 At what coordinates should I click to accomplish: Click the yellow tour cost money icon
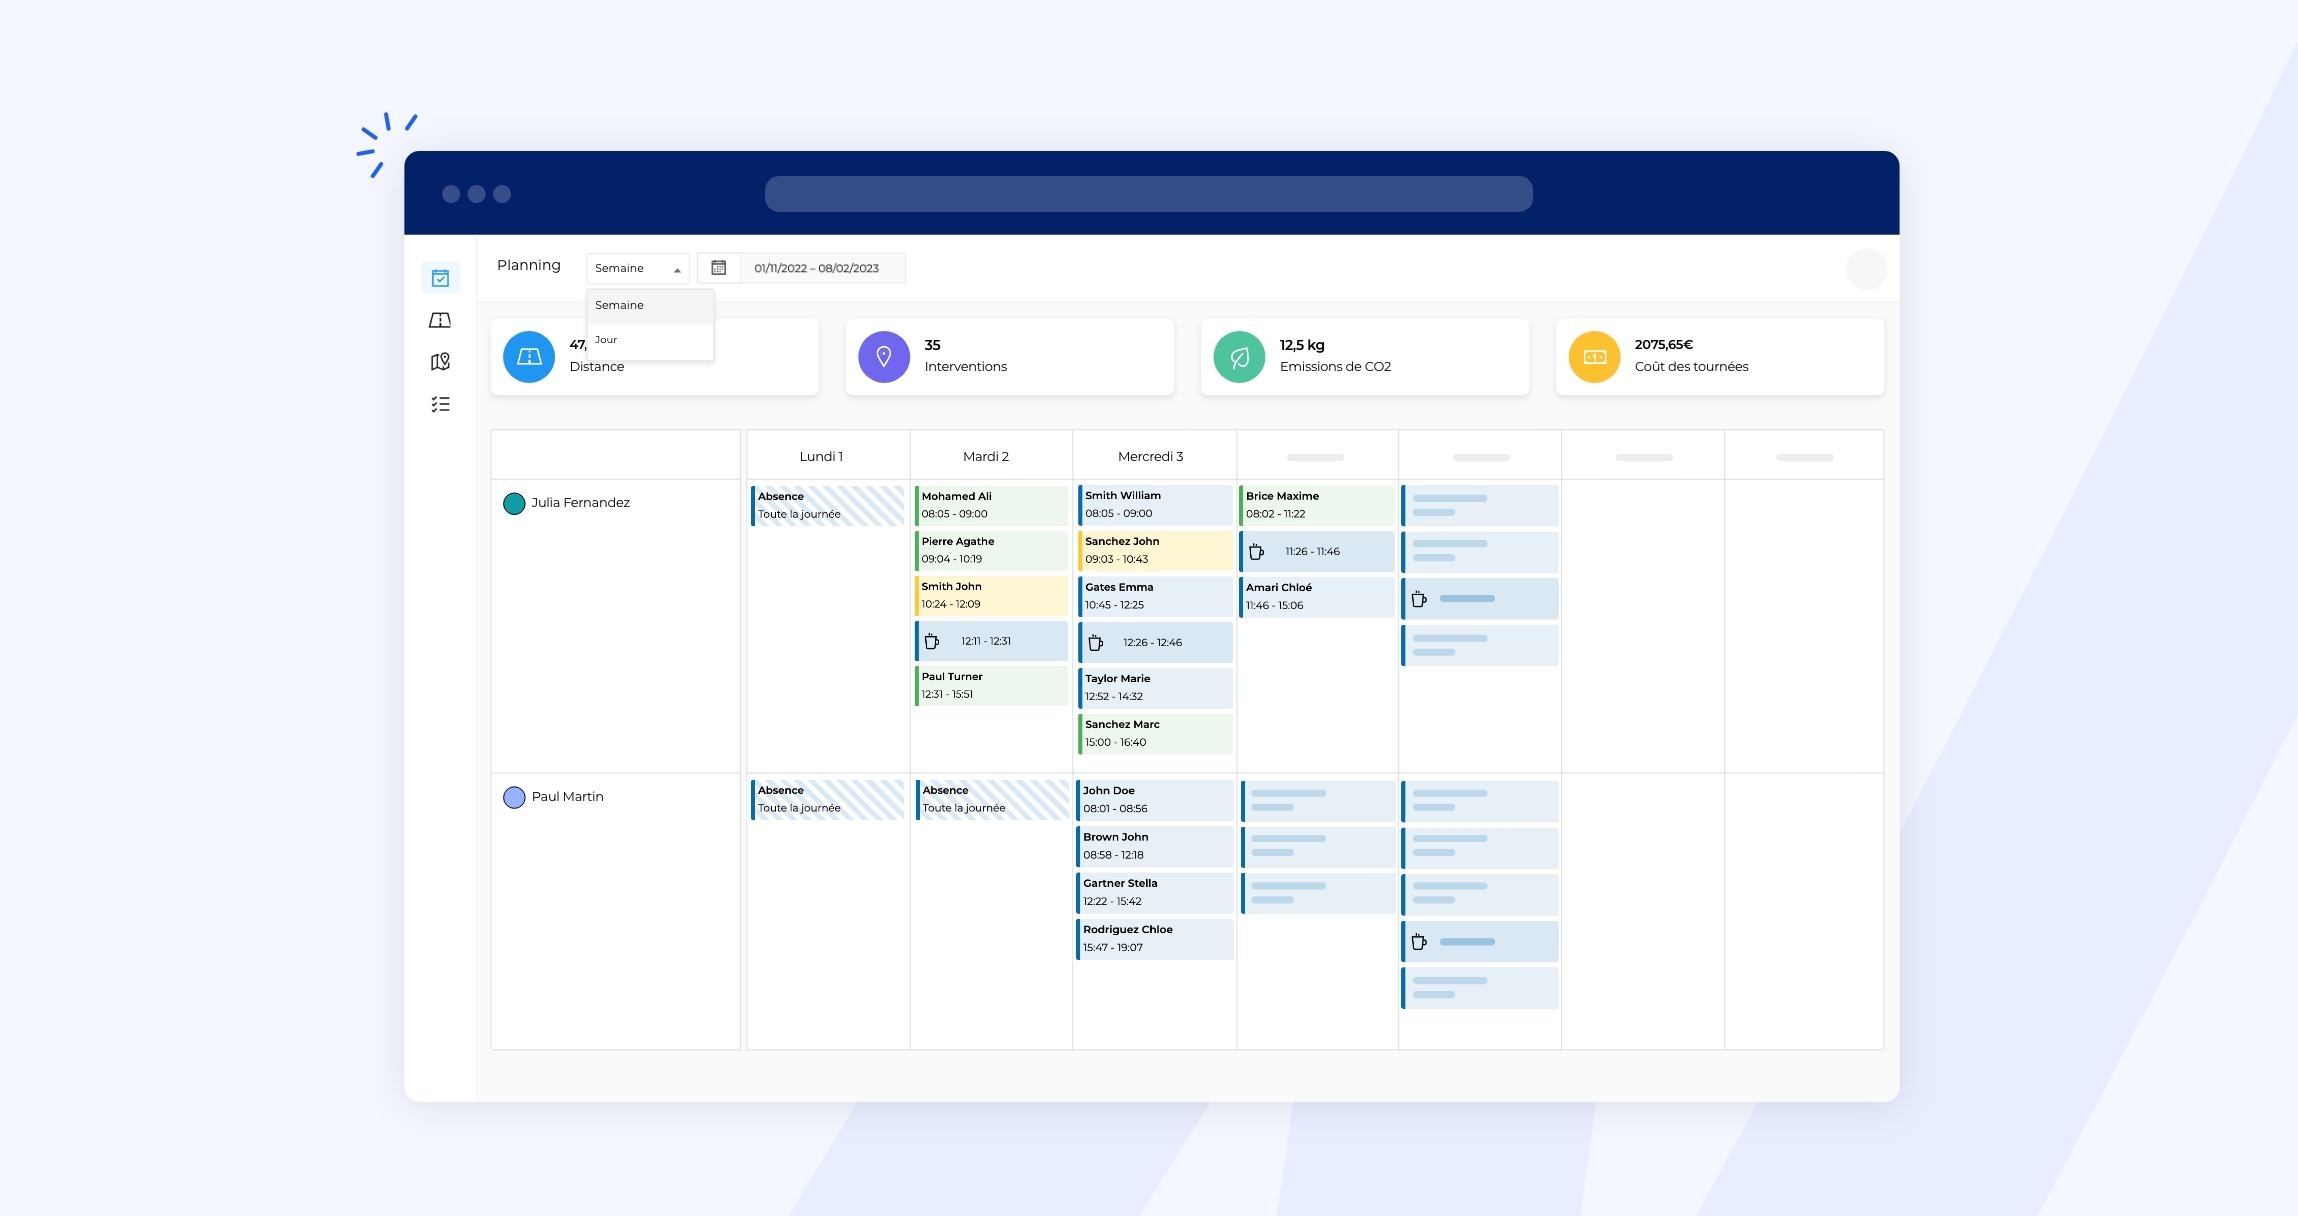[1594, 357]
